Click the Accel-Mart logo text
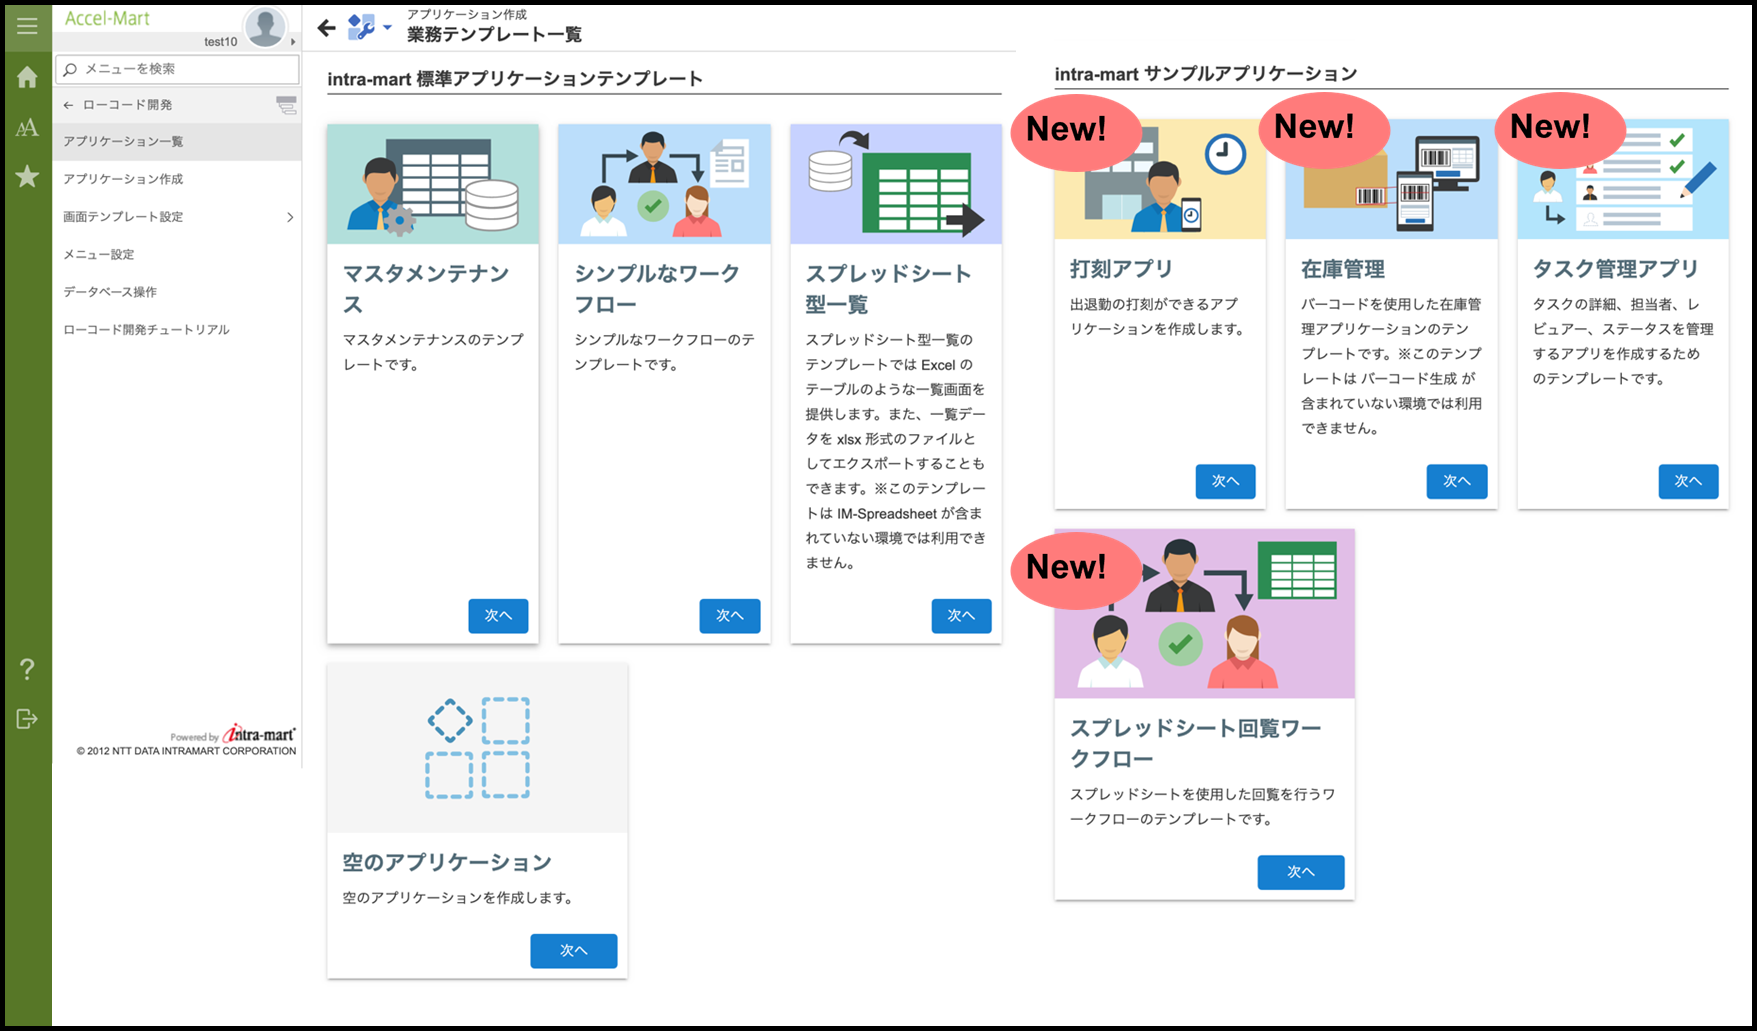This screenshot has width=1757, height=1031. point(107,18)
